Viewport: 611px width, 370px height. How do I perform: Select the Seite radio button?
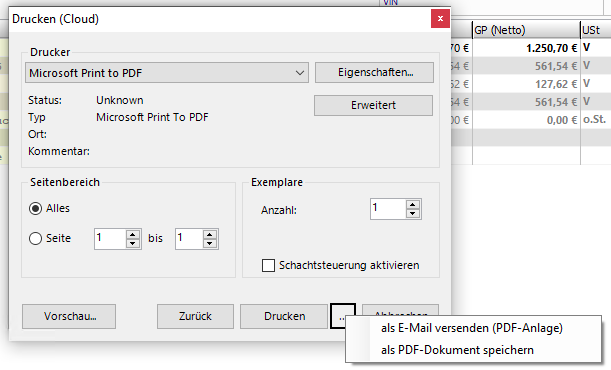pos(35,238)
